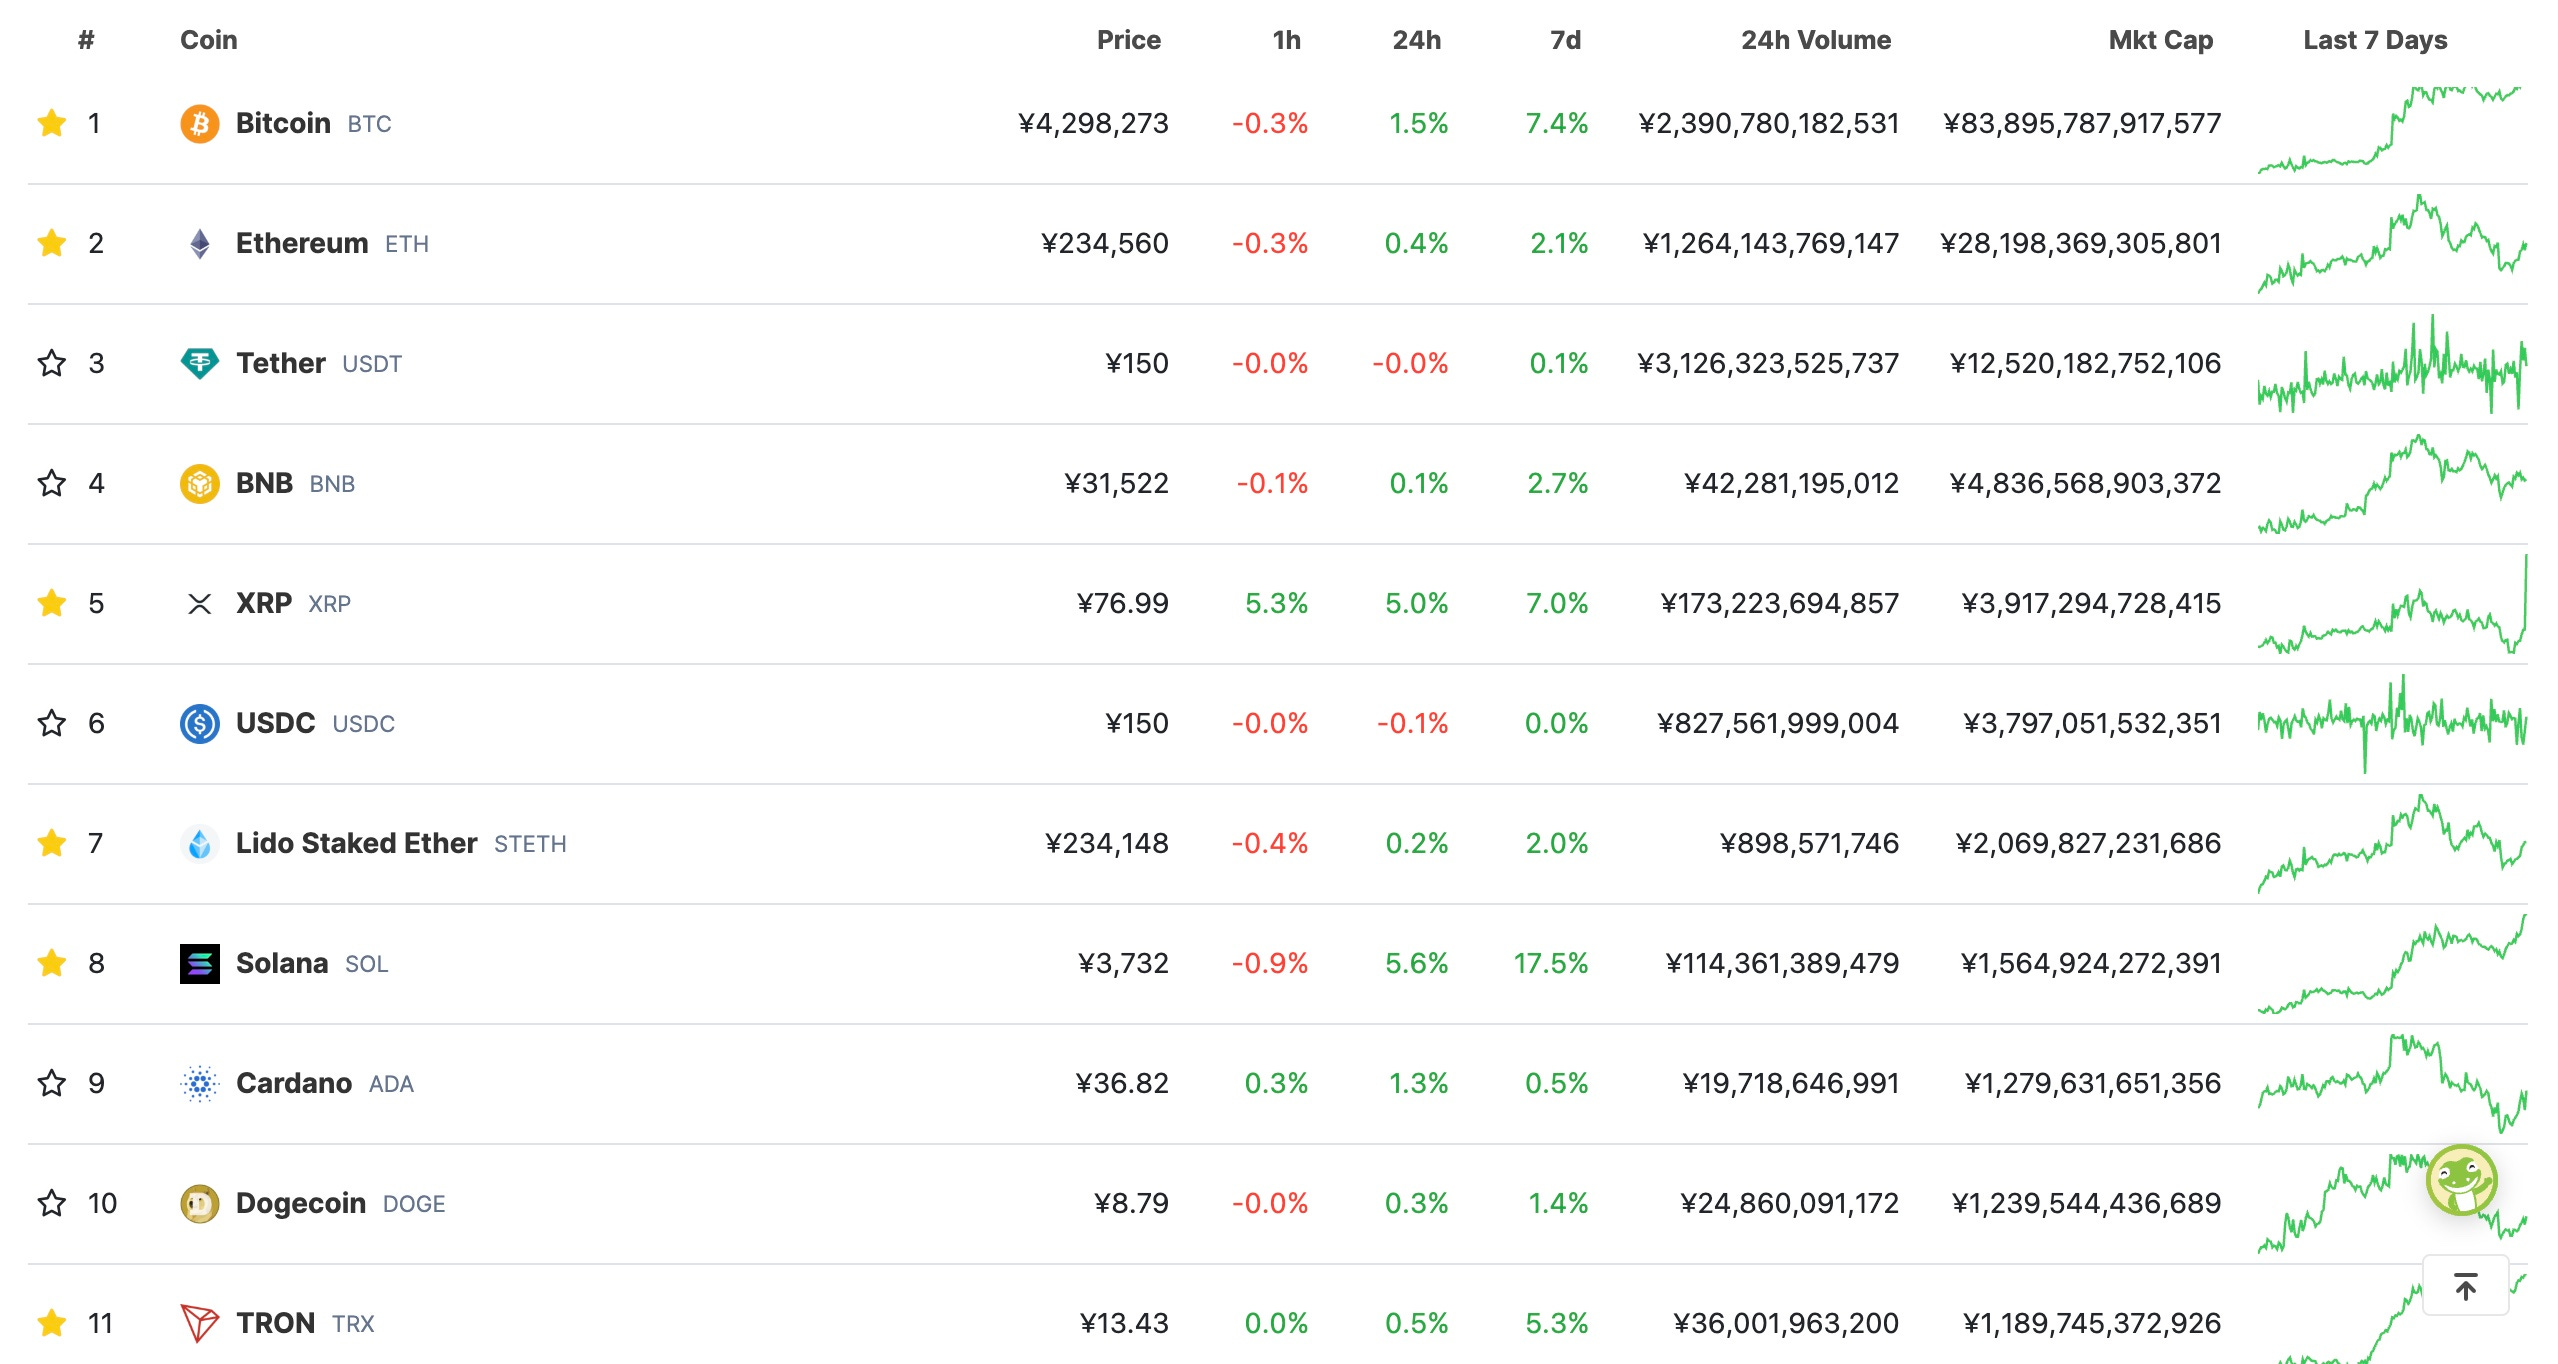
Task: Click the Solana logo icon
Action: pyautogui.click(x=200, y=964)
